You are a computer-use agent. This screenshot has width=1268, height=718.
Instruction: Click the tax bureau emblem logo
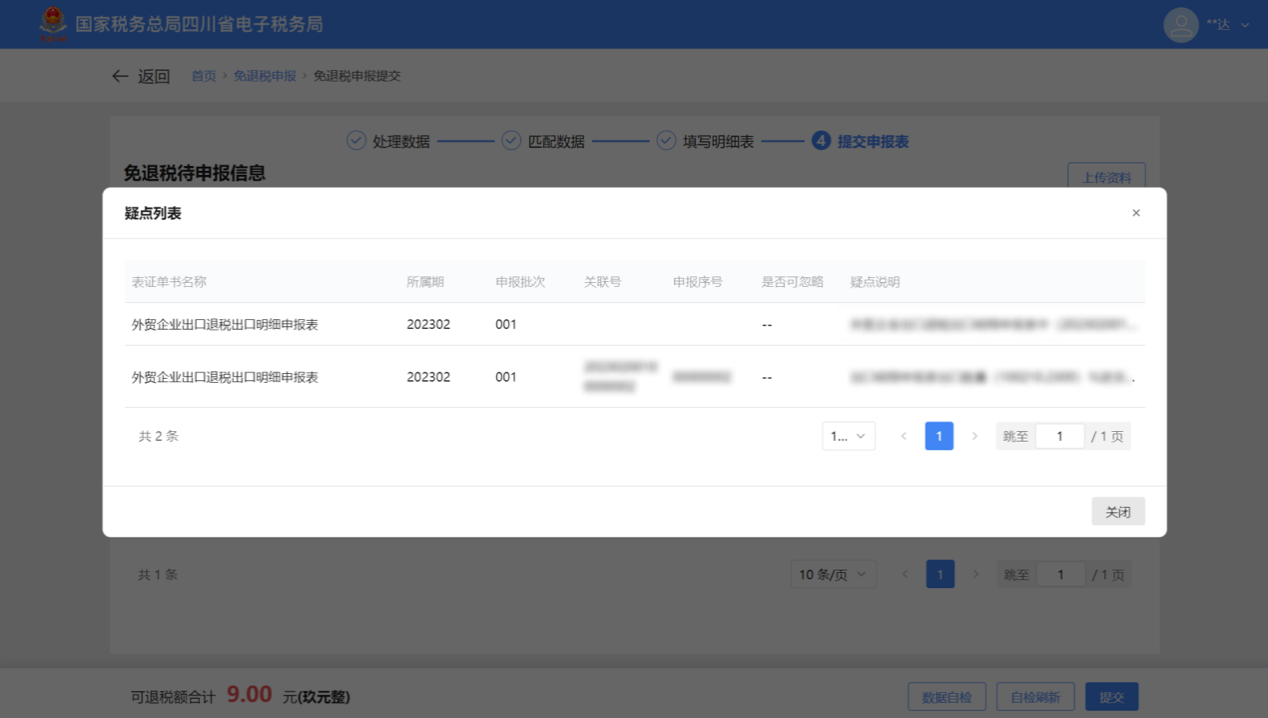point(53,24)
